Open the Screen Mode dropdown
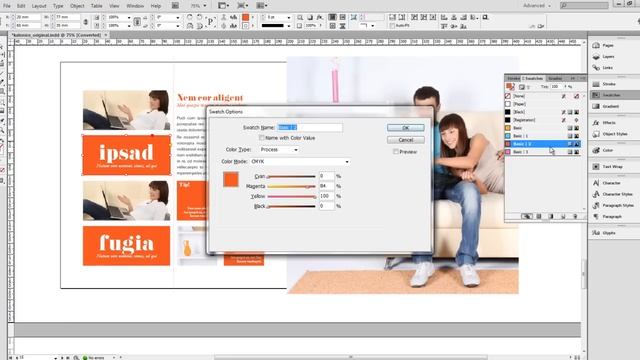The width and height of the screenshot is (640, 360). tap(242, 6)
